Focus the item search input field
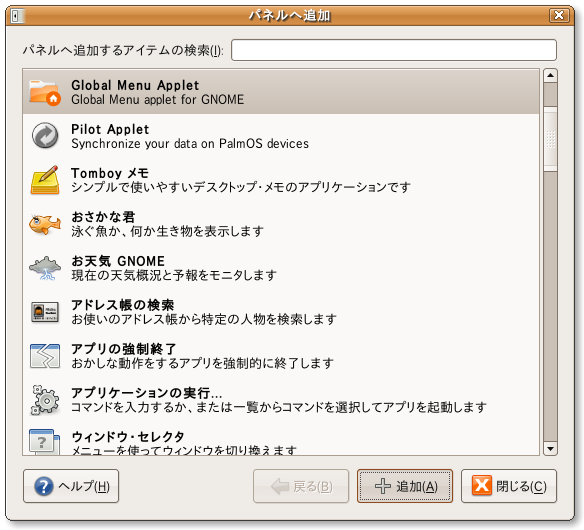Image resolution: width=584 pixels, height=530 pixels. (394, 50)
